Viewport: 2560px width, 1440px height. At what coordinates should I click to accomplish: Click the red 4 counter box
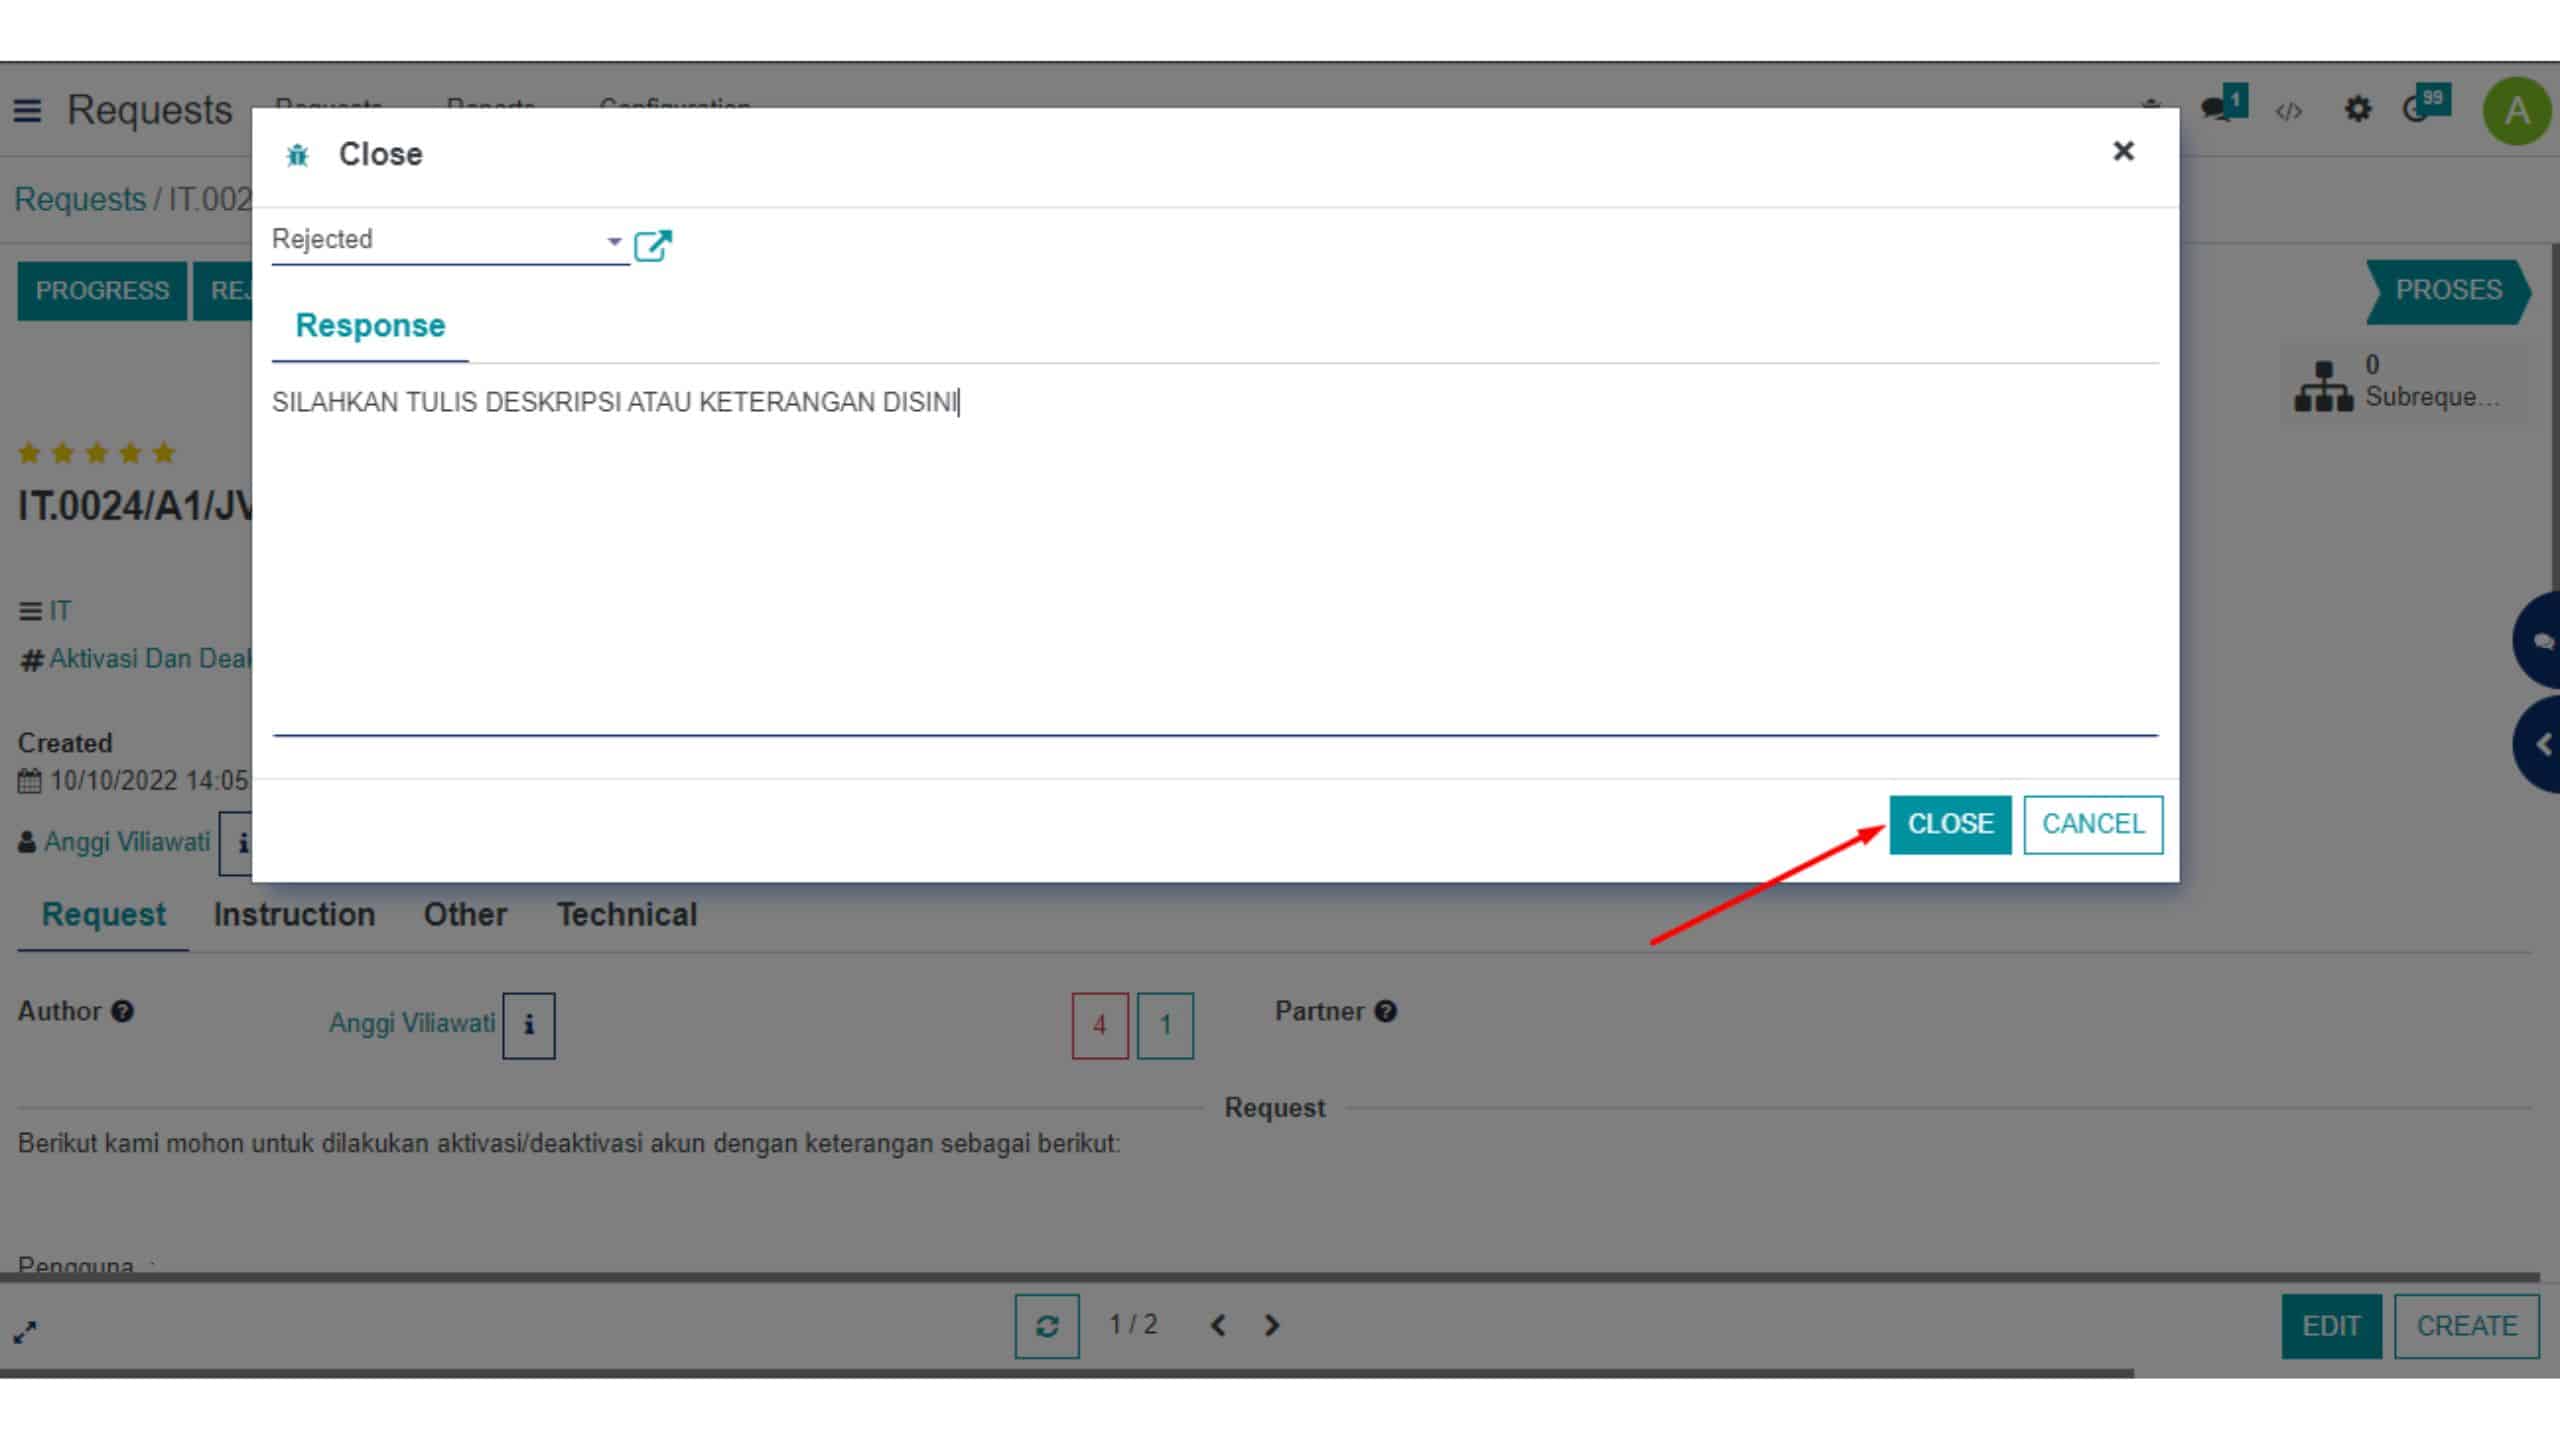point(1100,1025)
